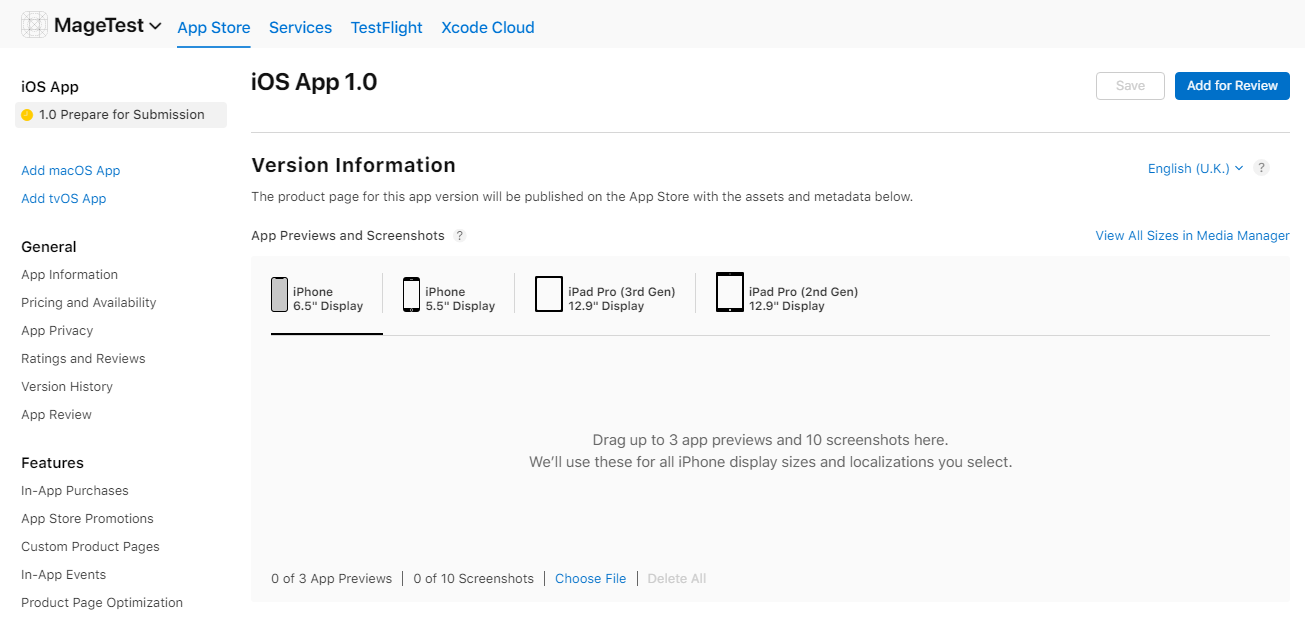
Task: Switch to the Xcode Cloud tab
Action: tap(488, 27)
